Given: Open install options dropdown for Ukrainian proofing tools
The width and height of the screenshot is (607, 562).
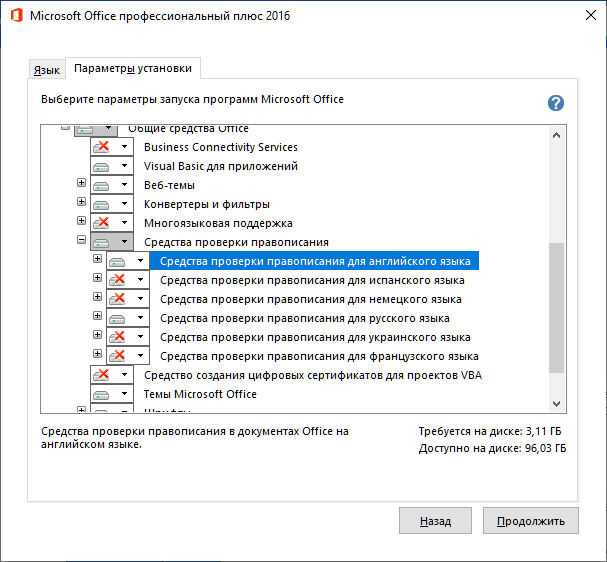Looking at the screenshot, I should point(140,337).
